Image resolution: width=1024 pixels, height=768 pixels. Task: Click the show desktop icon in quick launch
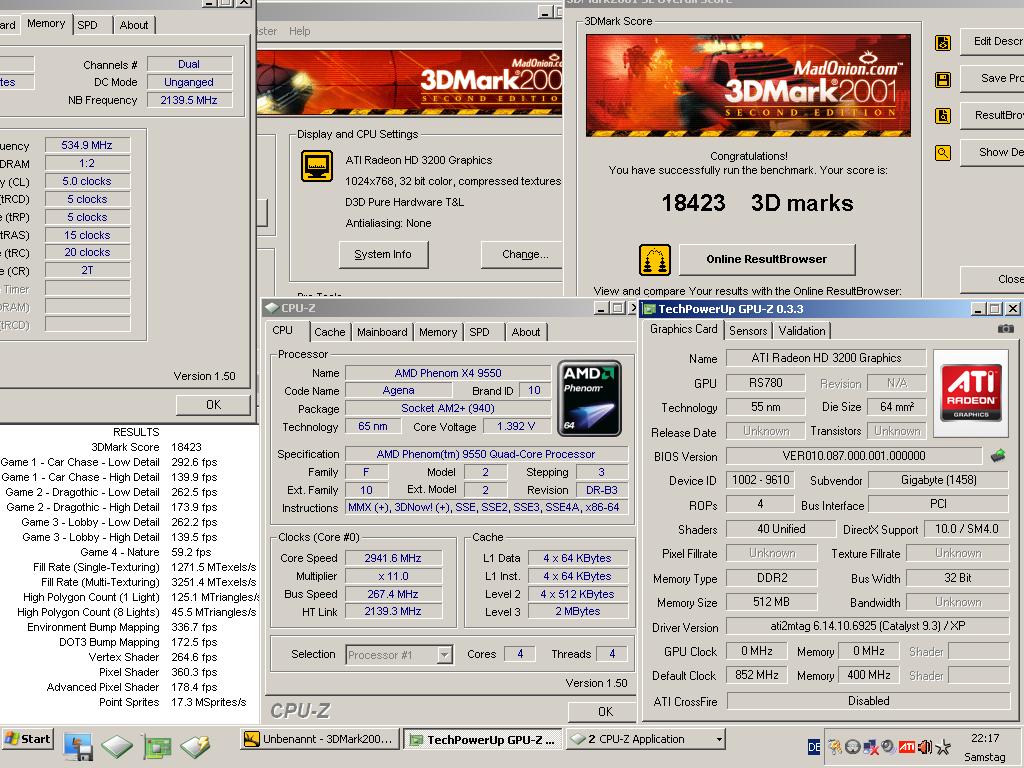(x=77, y=746)
